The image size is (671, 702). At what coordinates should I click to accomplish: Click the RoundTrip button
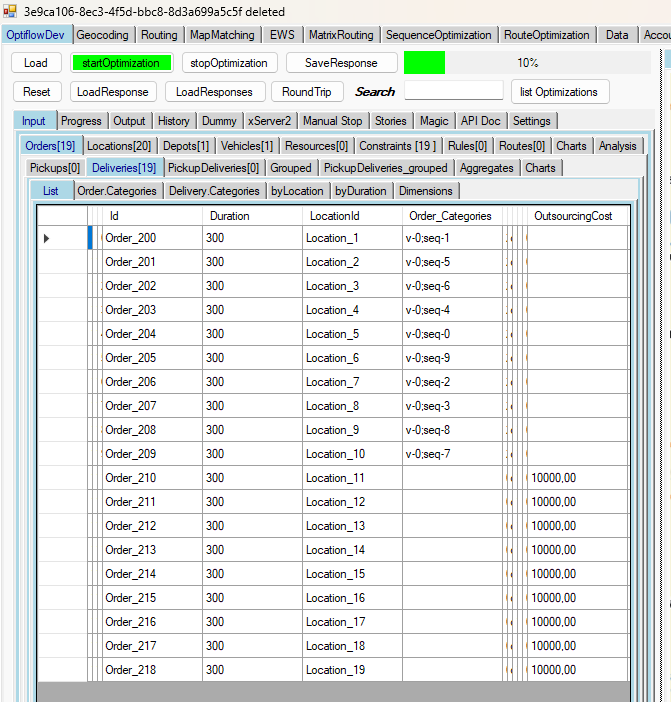pyautogui.click(x=309, y=92)
